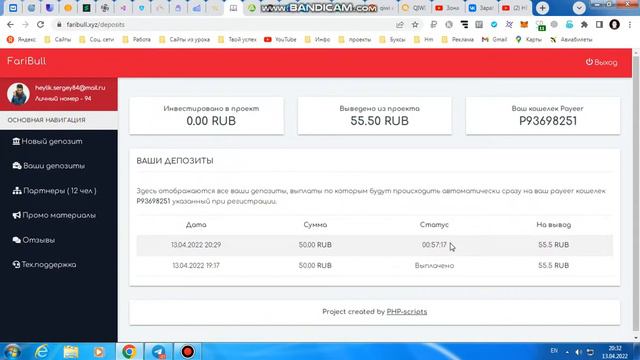Open the Соц. сети bookmarks folder
The height and width of the screenshot is (360, 640).
97,40
